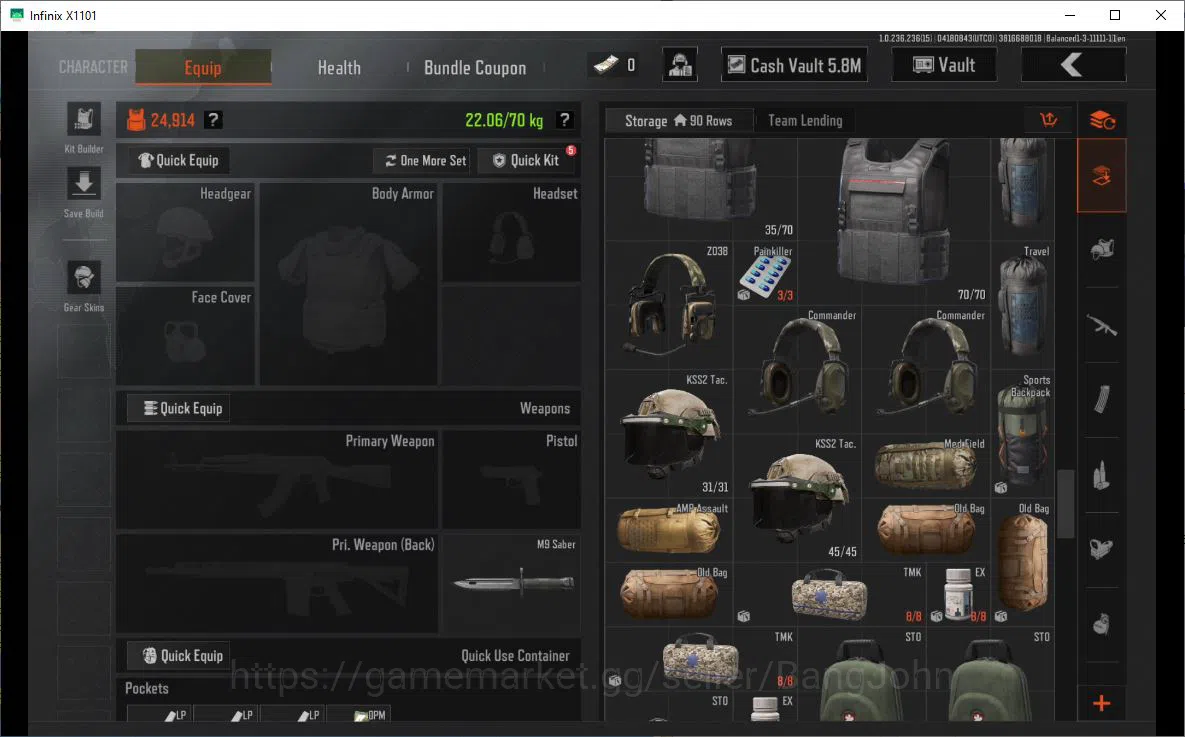Image resolution: width=1185 pixels, height=737 pixels.
Task: Select the Z036 headset item
Action: tap(669, 305)
